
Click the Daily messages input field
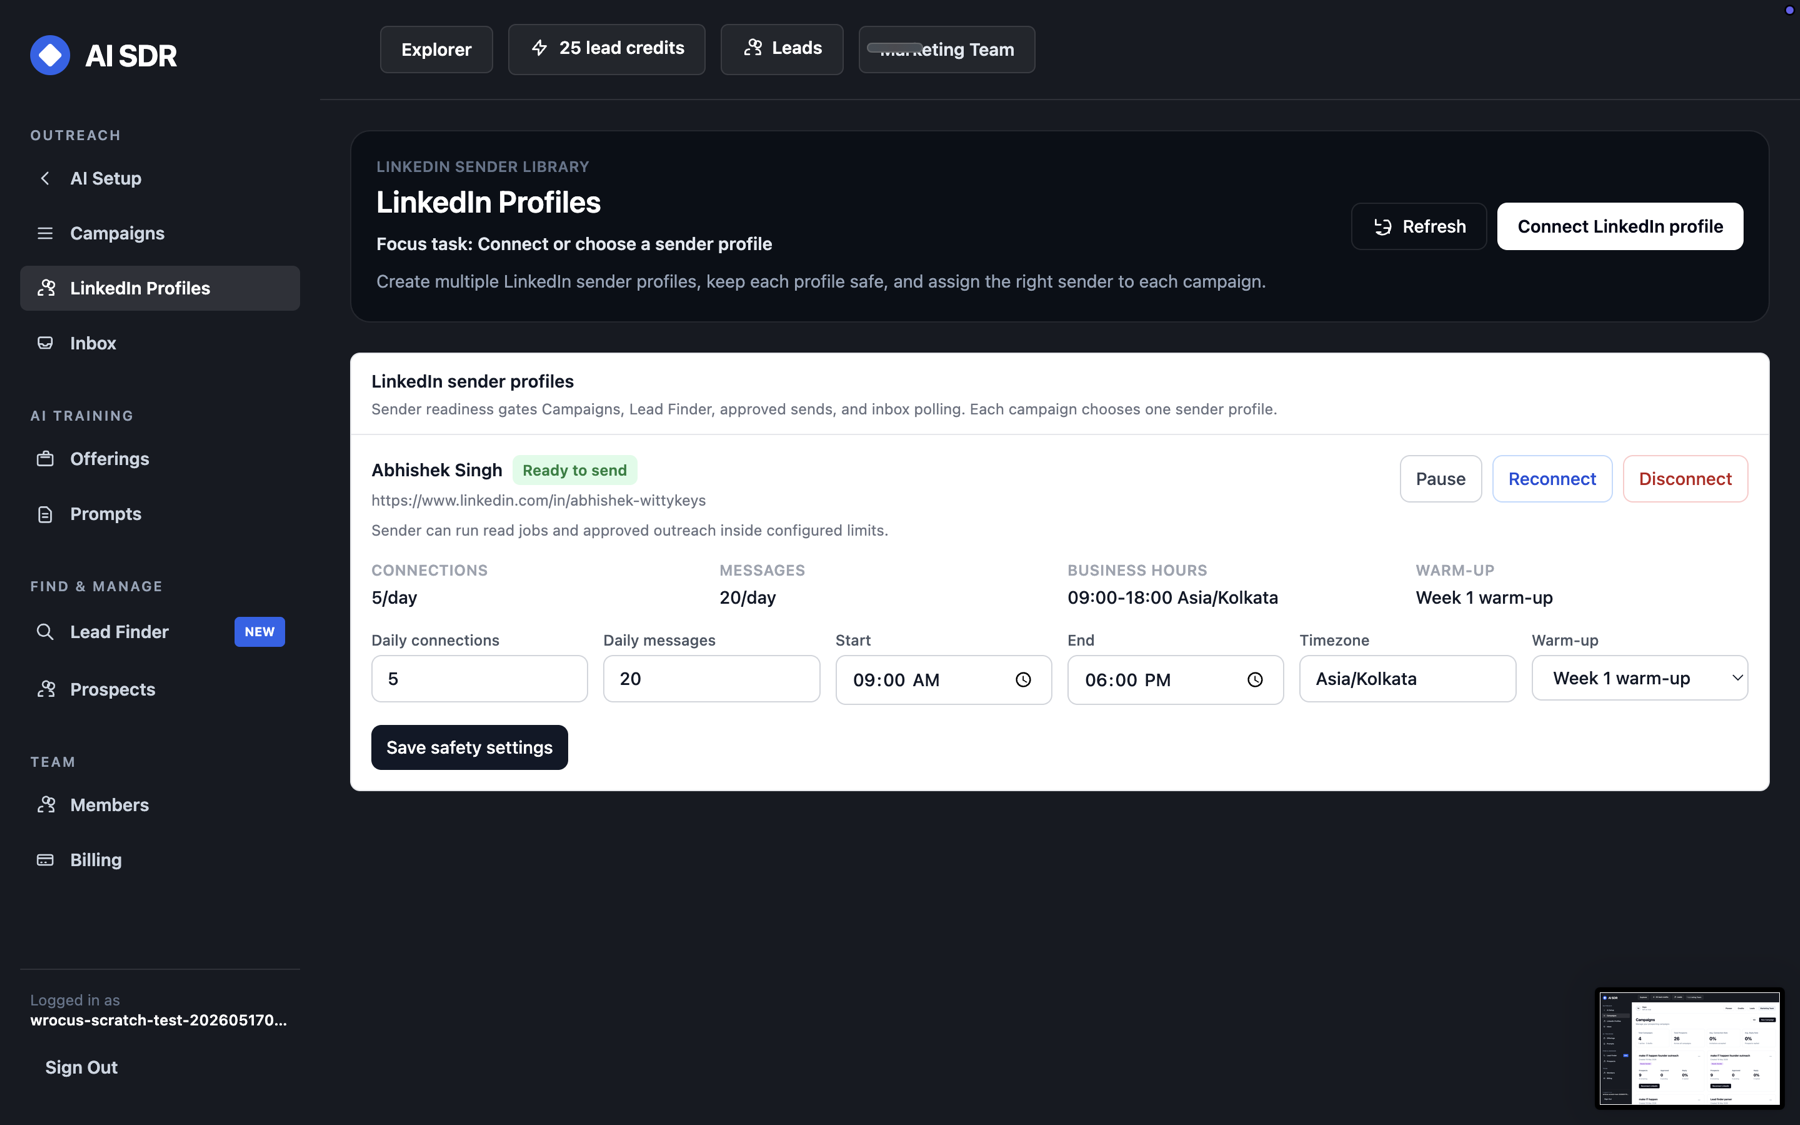pos(711,679)
